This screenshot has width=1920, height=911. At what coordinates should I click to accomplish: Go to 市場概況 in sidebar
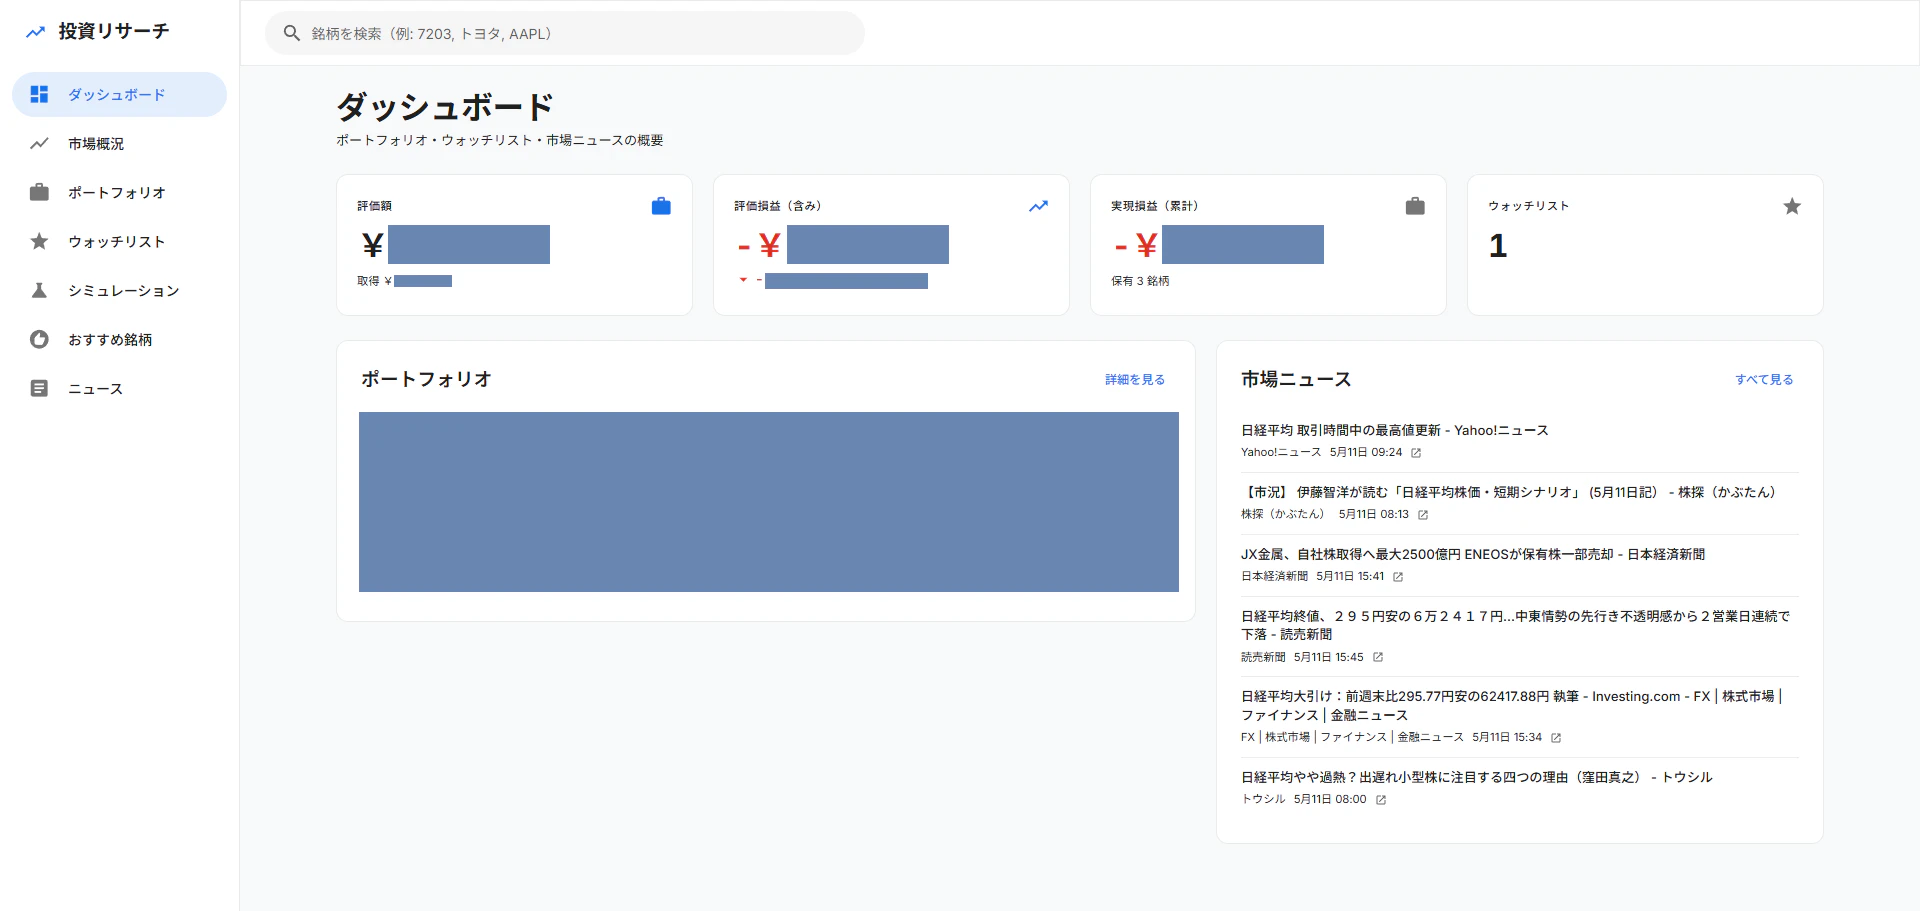tap(119, 143)
